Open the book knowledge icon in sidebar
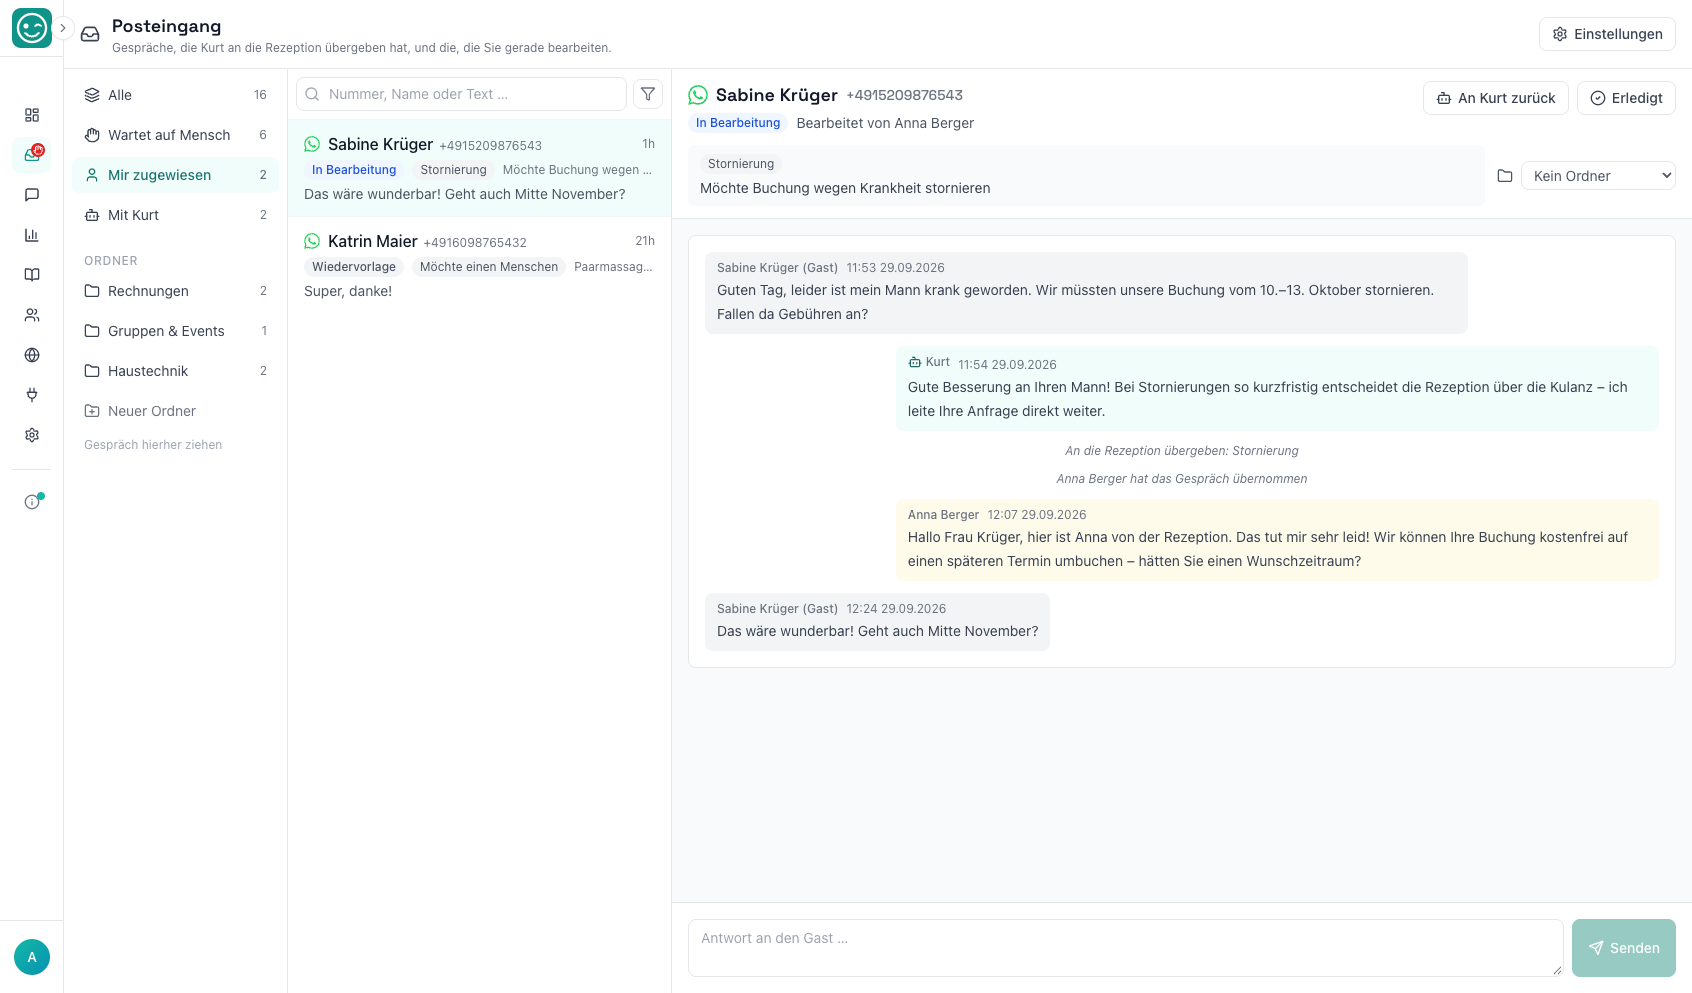The height and width of the screenshot is (993, 1692). tap(32, 275)
